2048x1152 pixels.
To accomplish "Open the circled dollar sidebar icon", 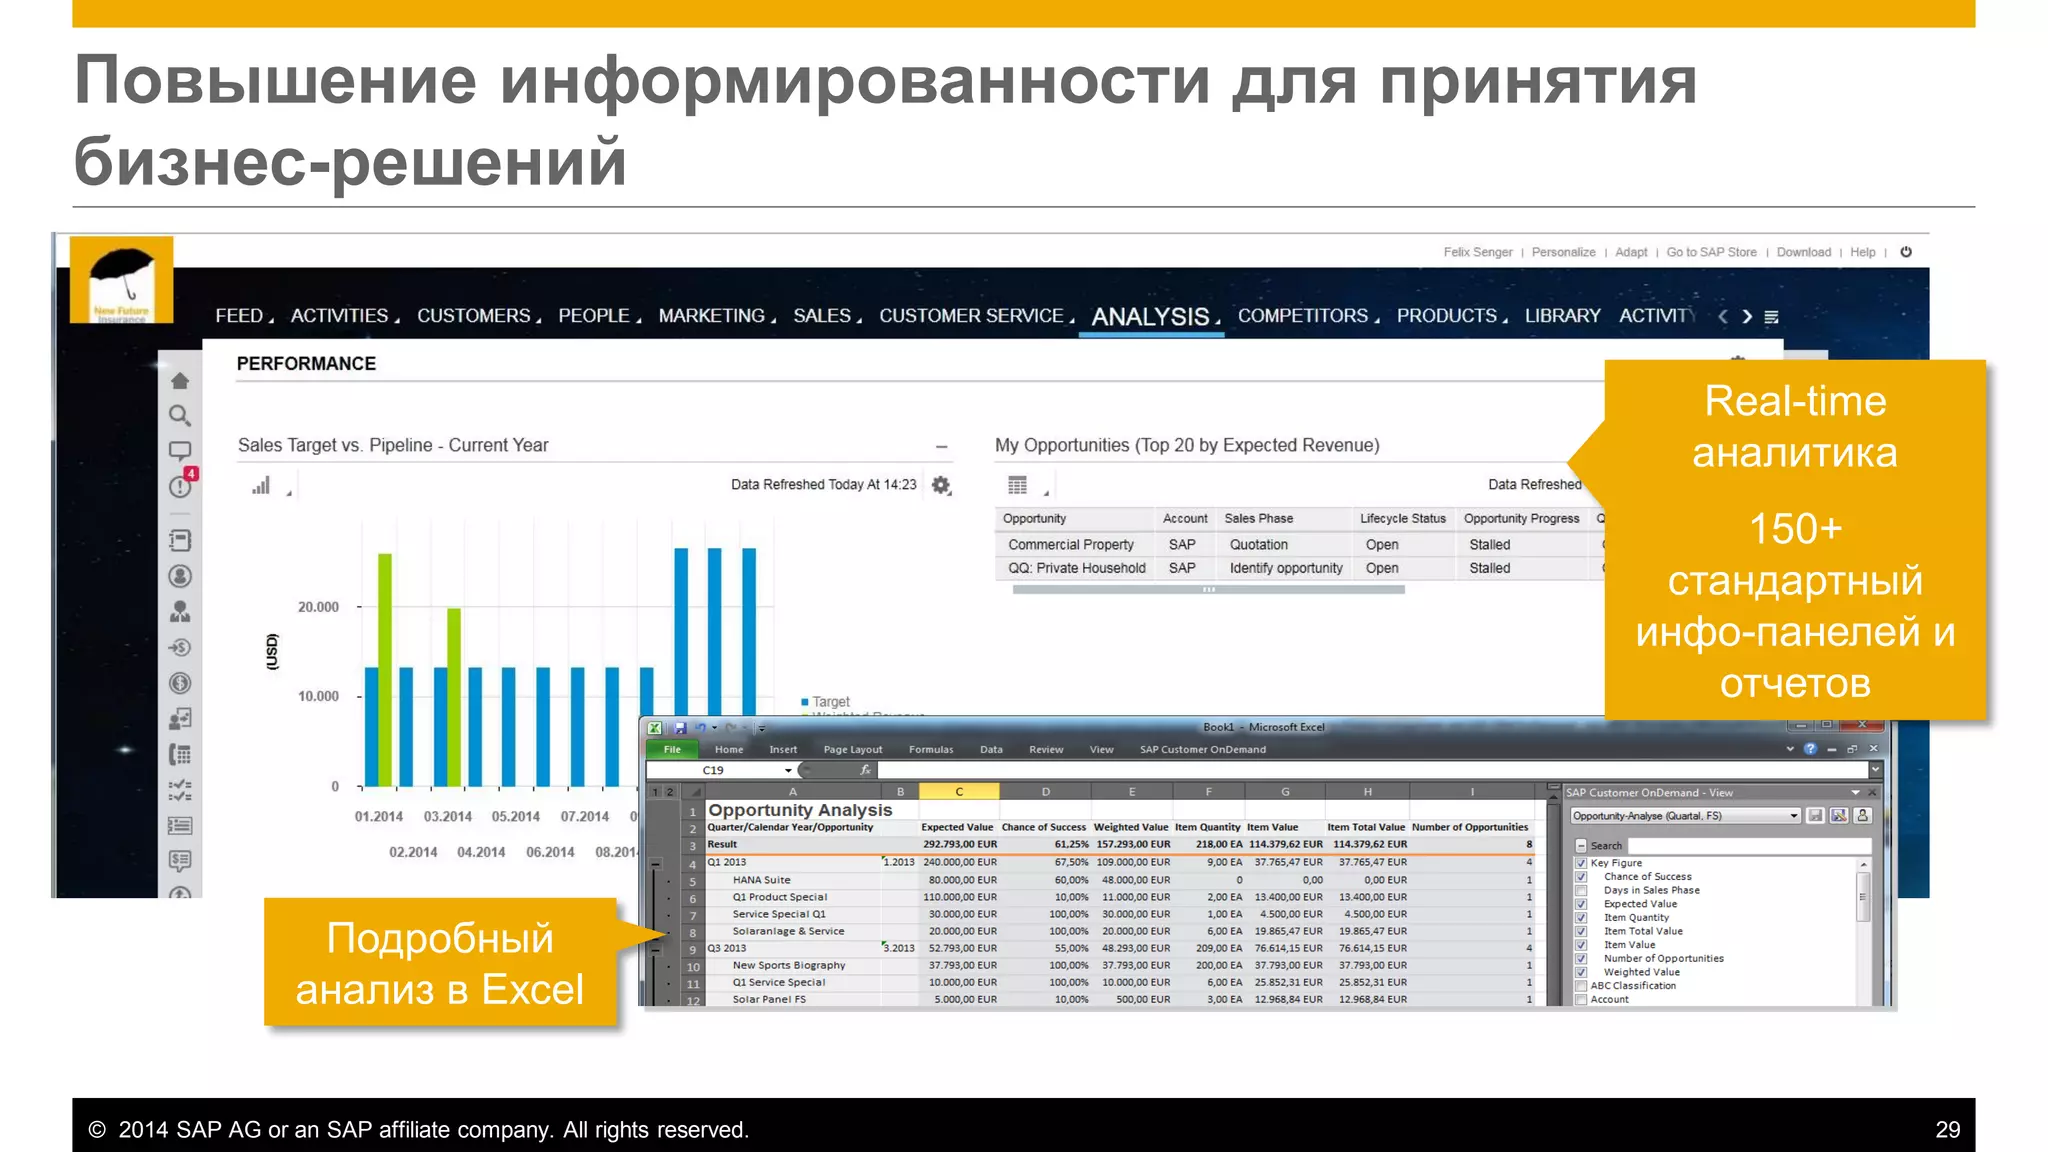I will [180, 683].
